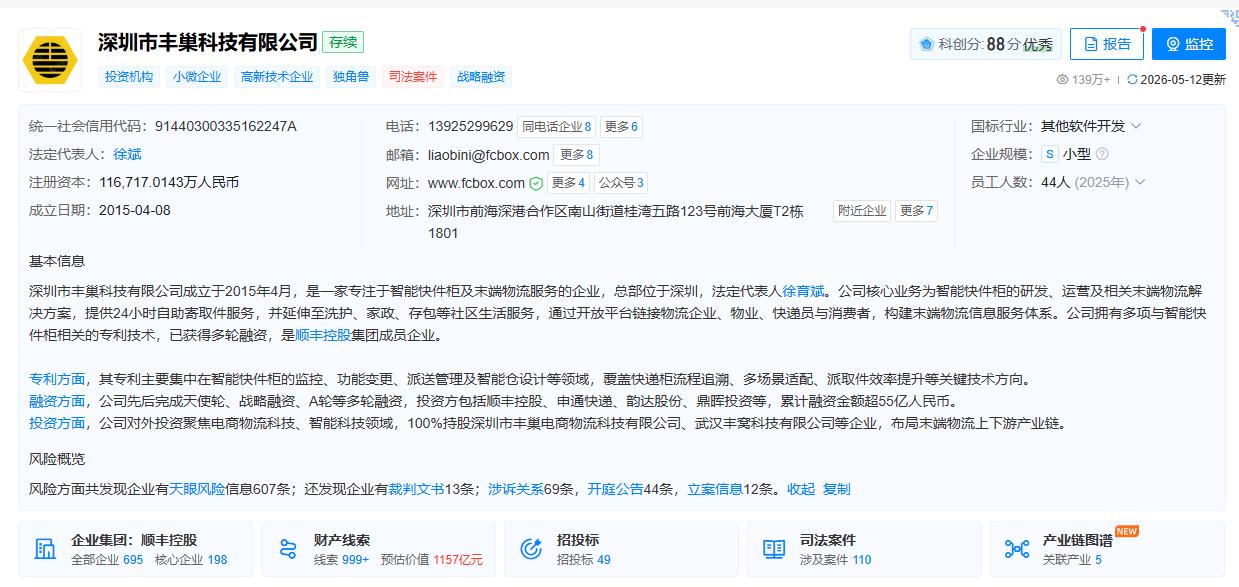Open the 财产线索 card
The width and height of the screenshot is (1239, 587).
[x=379, y=549]
